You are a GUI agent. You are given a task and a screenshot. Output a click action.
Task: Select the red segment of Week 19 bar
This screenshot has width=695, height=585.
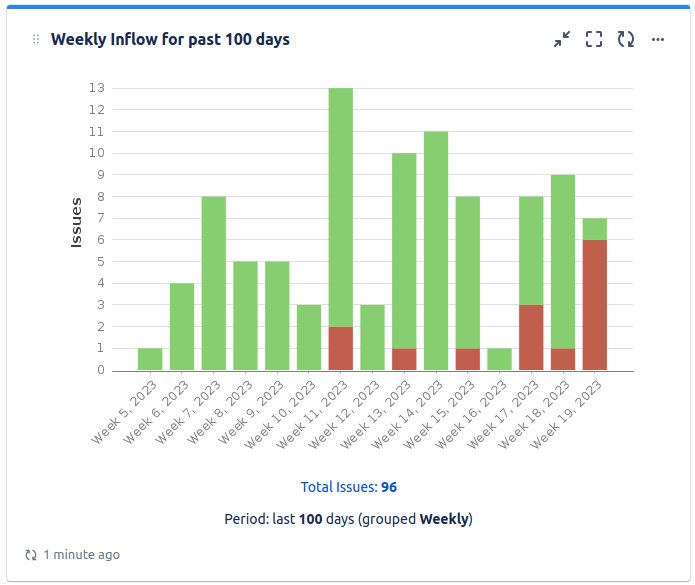[x=595, y=305]
